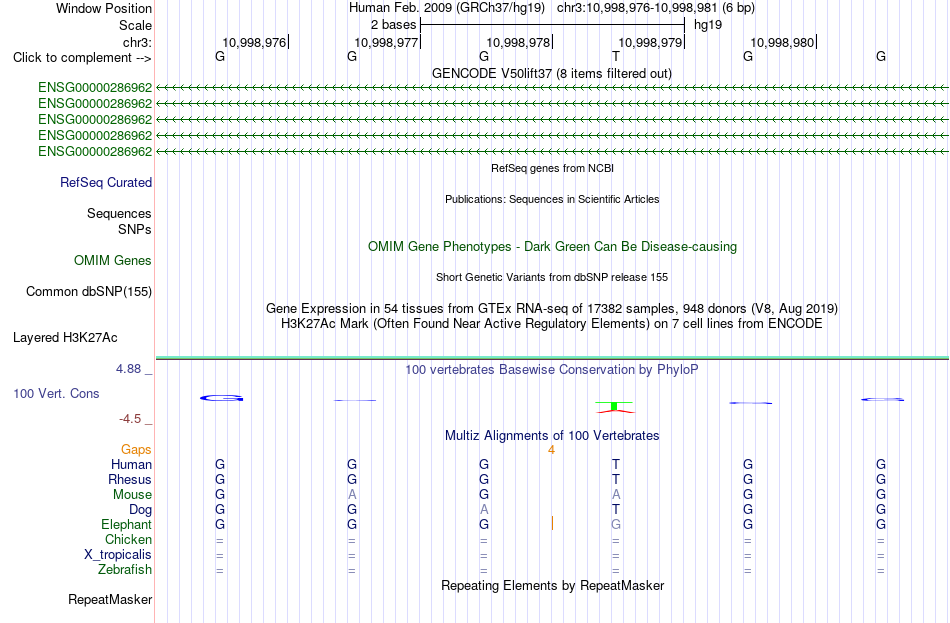950x623 pixels.
Task: Click the Rhesus alignment row label
Action: point(130,479)
